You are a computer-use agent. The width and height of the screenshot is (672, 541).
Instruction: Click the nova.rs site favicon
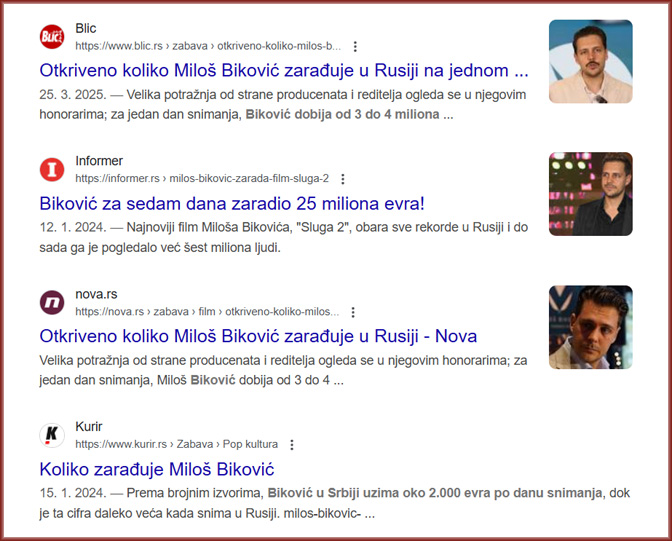52,302
